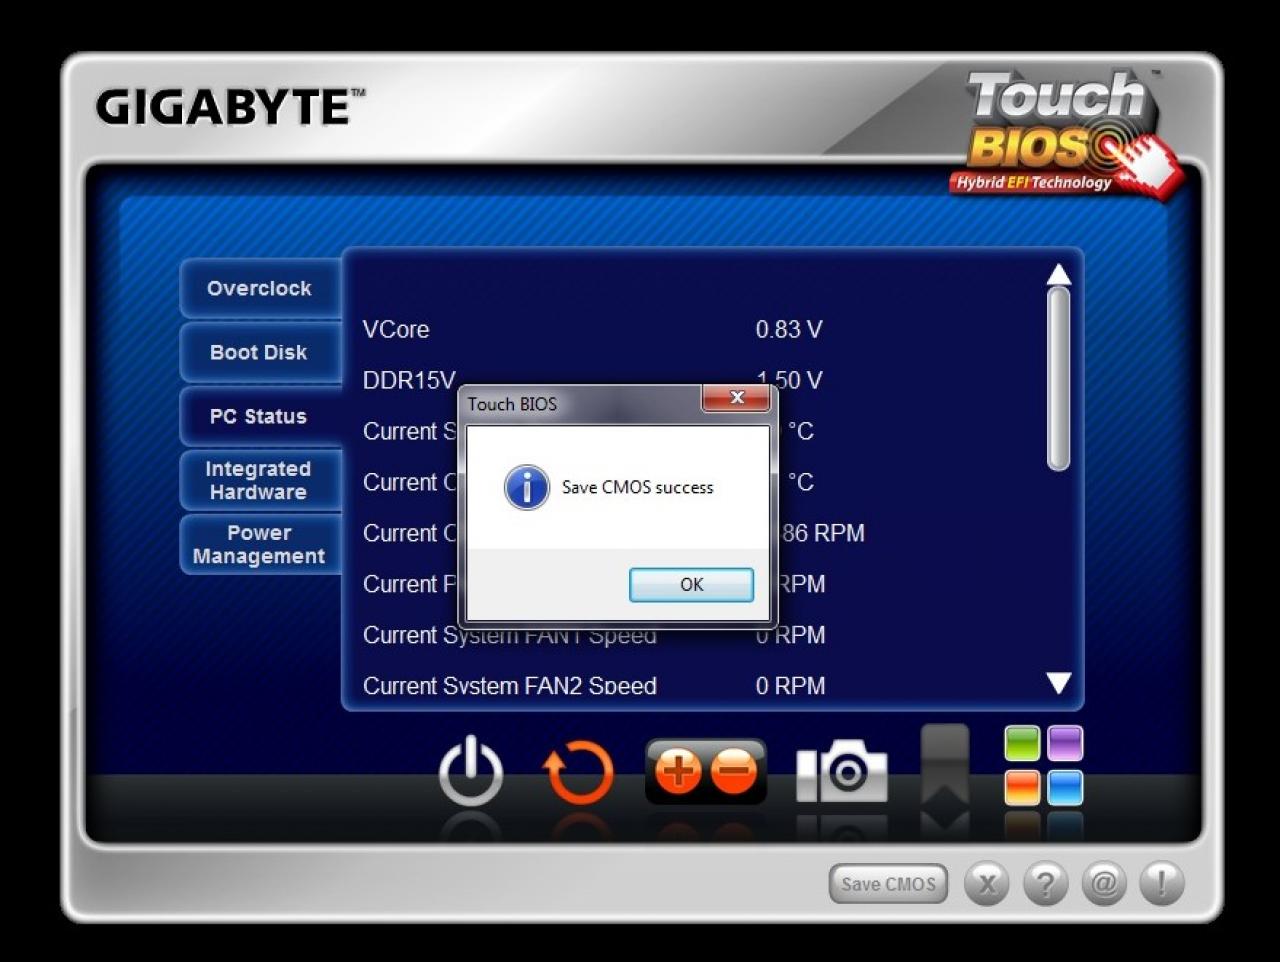Click the power icon in the bottom toolbar
The image size is (1280, 962).
471,772
